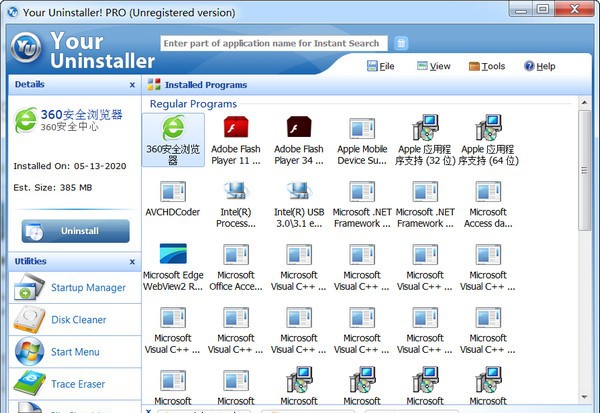The height and width of the screenshot is (413, 600).
Task: Close the Utilities panel
Action: pos(132,262)
